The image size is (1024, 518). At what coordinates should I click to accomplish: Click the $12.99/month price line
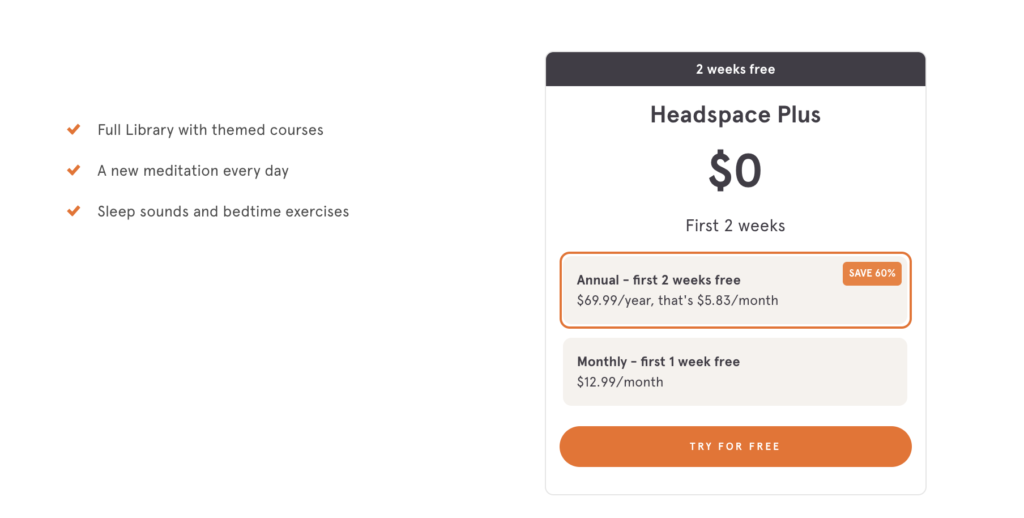coord(620,382)
